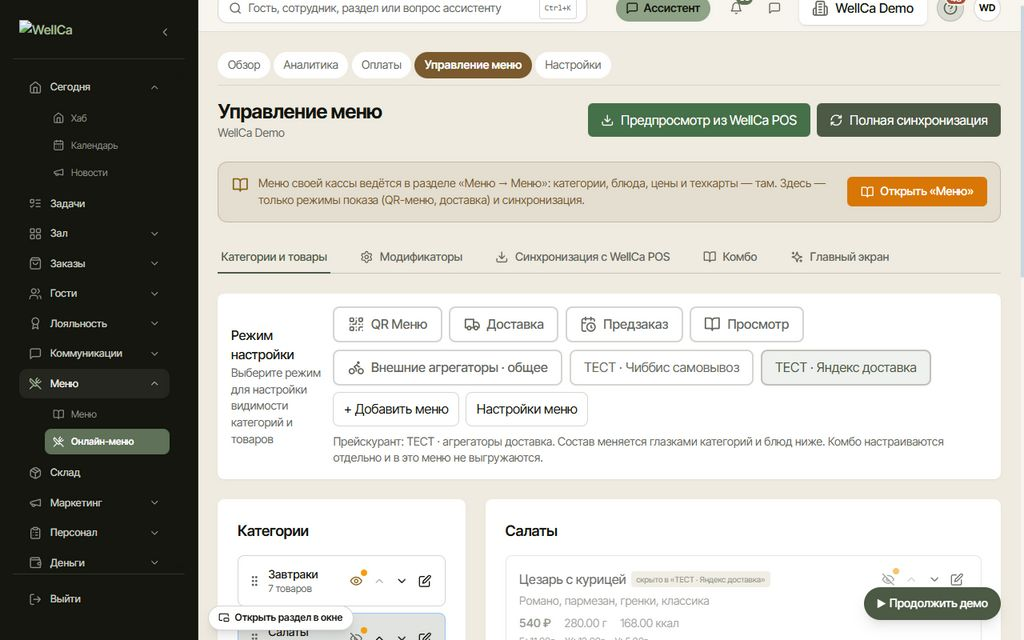Image resolution: width=1024 pixels, height=640 pixels.
Task: Toggle visibility of Цезарь с курицей
Action: pyautogui.click(x=888, y=579)
